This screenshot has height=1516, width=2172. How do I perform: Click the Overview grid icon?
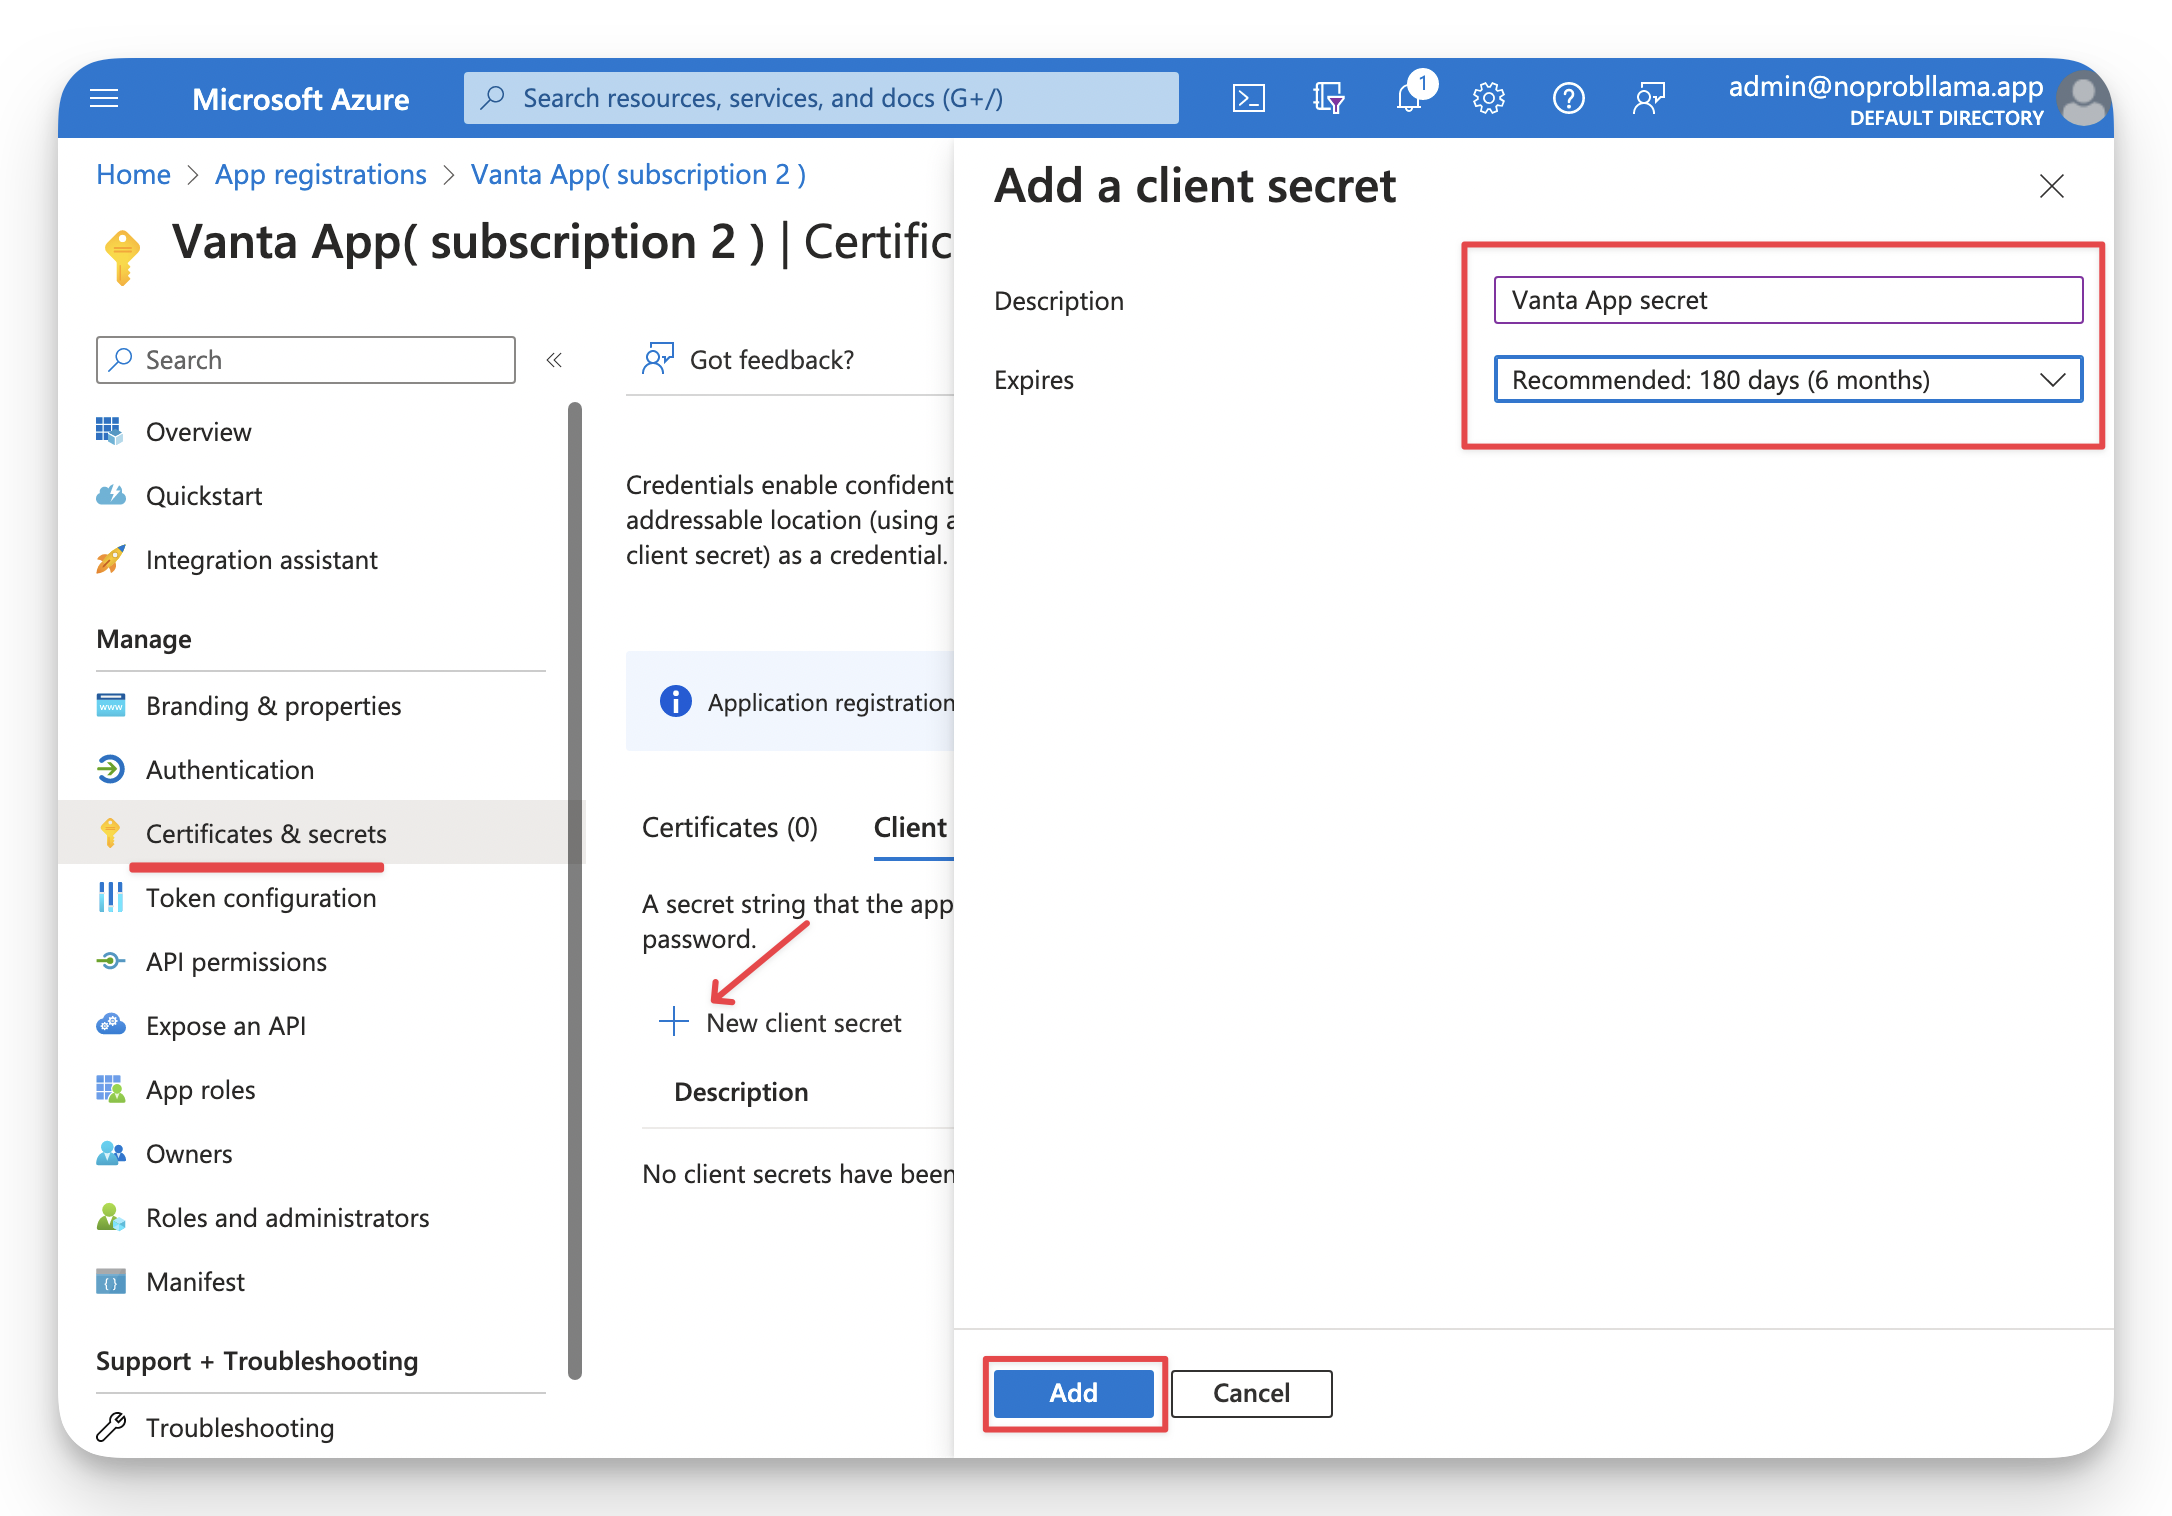pyautogui.click(x=110, y=431)
